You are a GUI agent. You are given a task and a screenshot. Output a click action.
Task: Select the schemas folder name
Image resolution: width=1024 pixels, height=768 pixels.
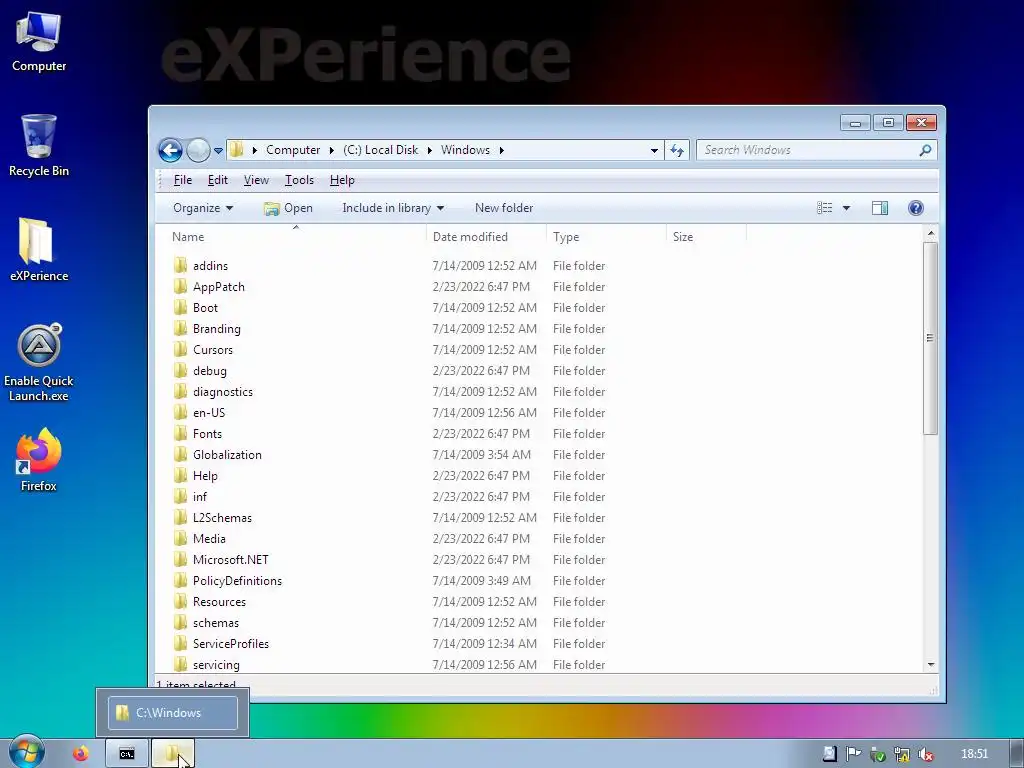pos(216,623)
